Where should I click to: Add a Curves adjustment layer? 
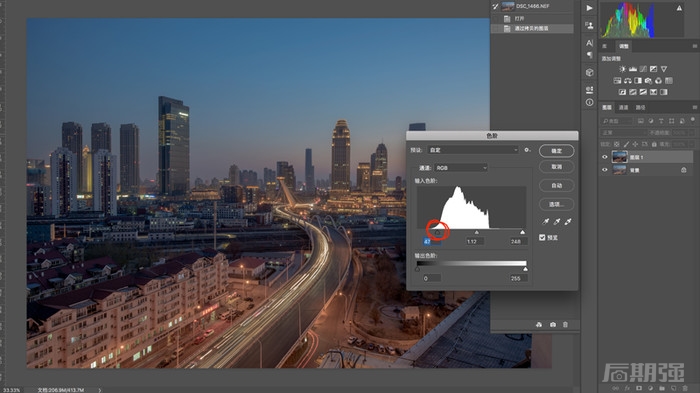(643, 69)
